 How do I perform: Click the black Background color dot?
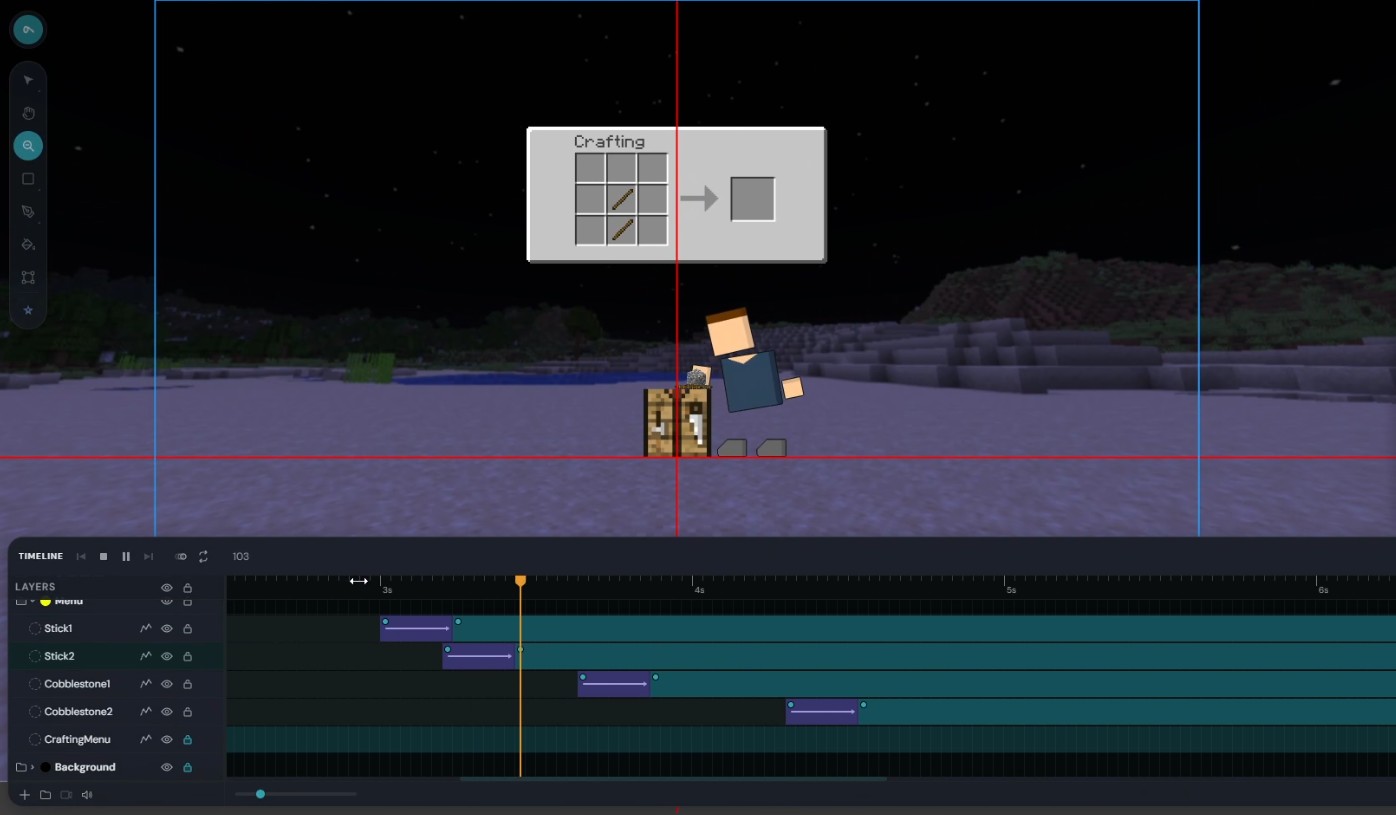click(45, 767)
